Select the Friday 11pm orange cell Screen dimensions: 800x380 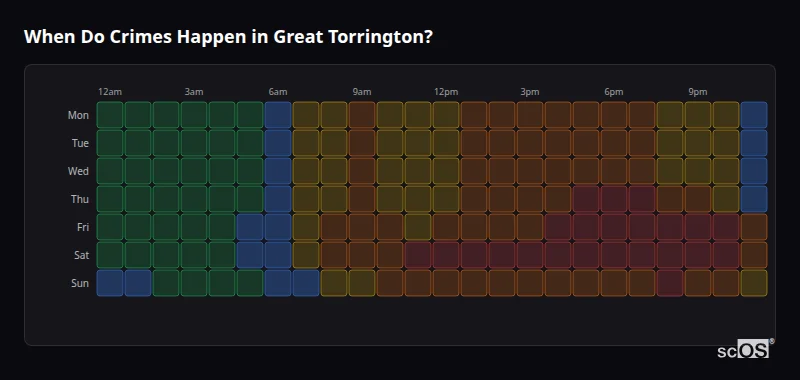754,227
